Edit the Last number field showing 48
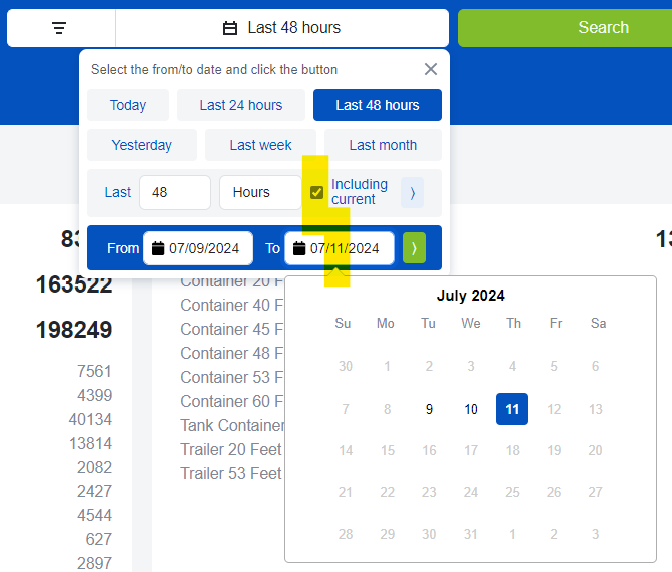 click(175, 192)
